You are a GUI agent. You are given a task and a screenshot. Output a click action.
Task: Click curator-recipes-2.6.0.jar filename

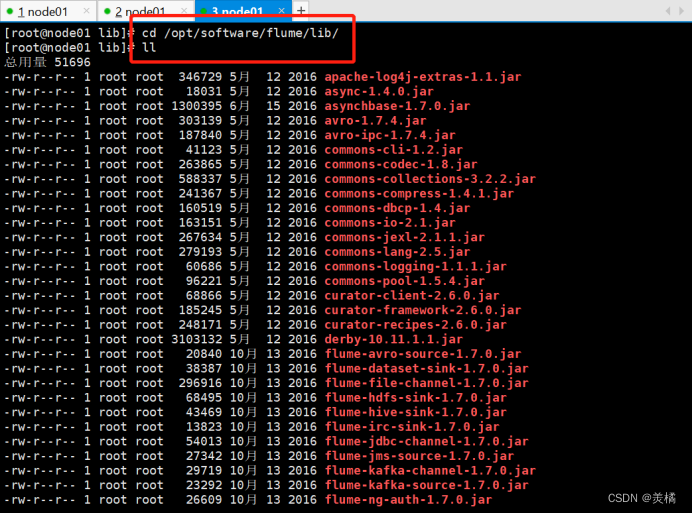(x=416, y=324)
